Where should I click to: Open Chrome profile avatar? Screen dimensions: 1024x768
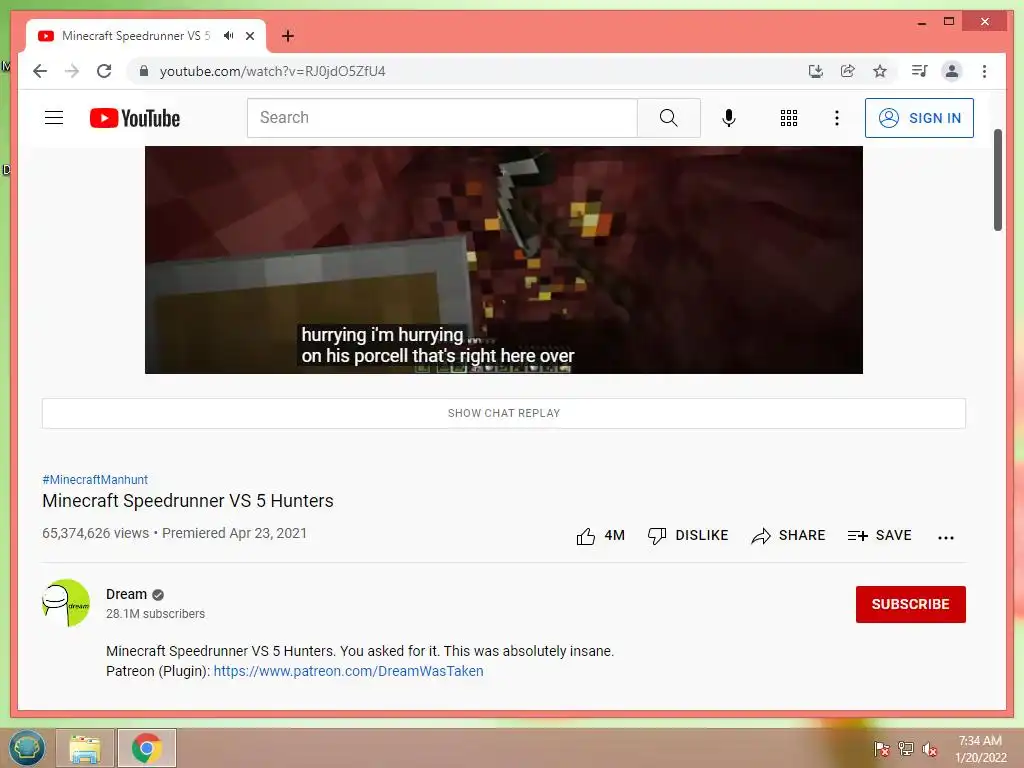[952, 71]
